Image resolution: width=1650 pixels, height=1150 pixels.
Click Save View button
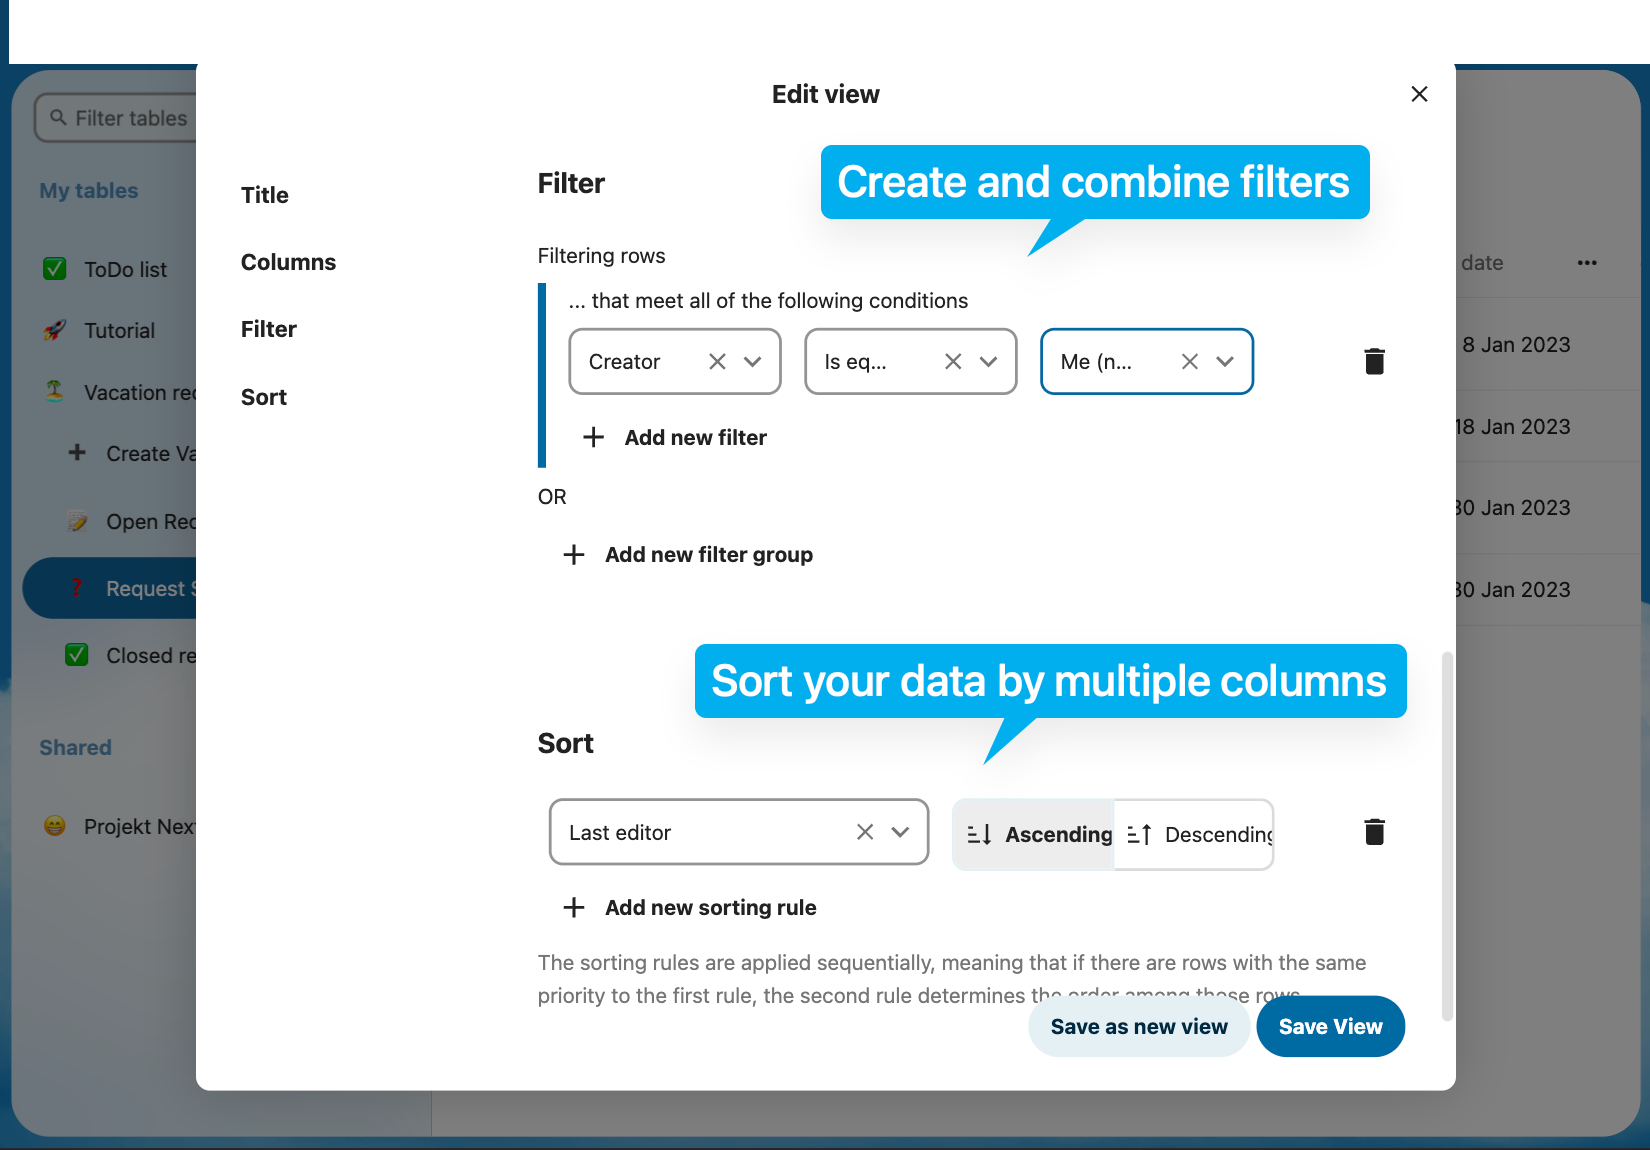pos(1330,1027)
